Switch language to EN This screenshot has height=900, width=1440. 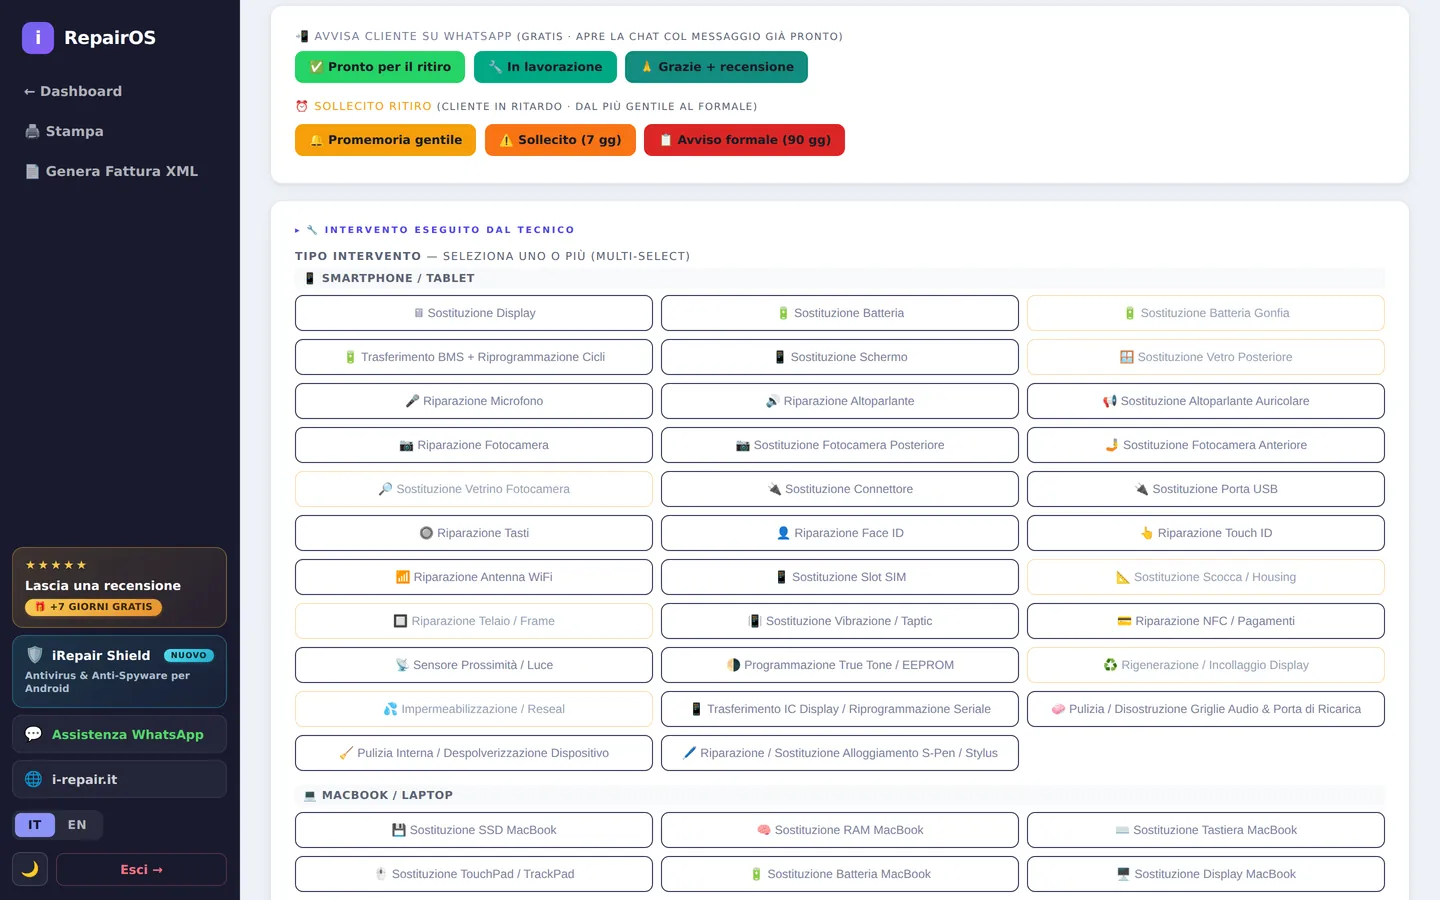point(77,825)
